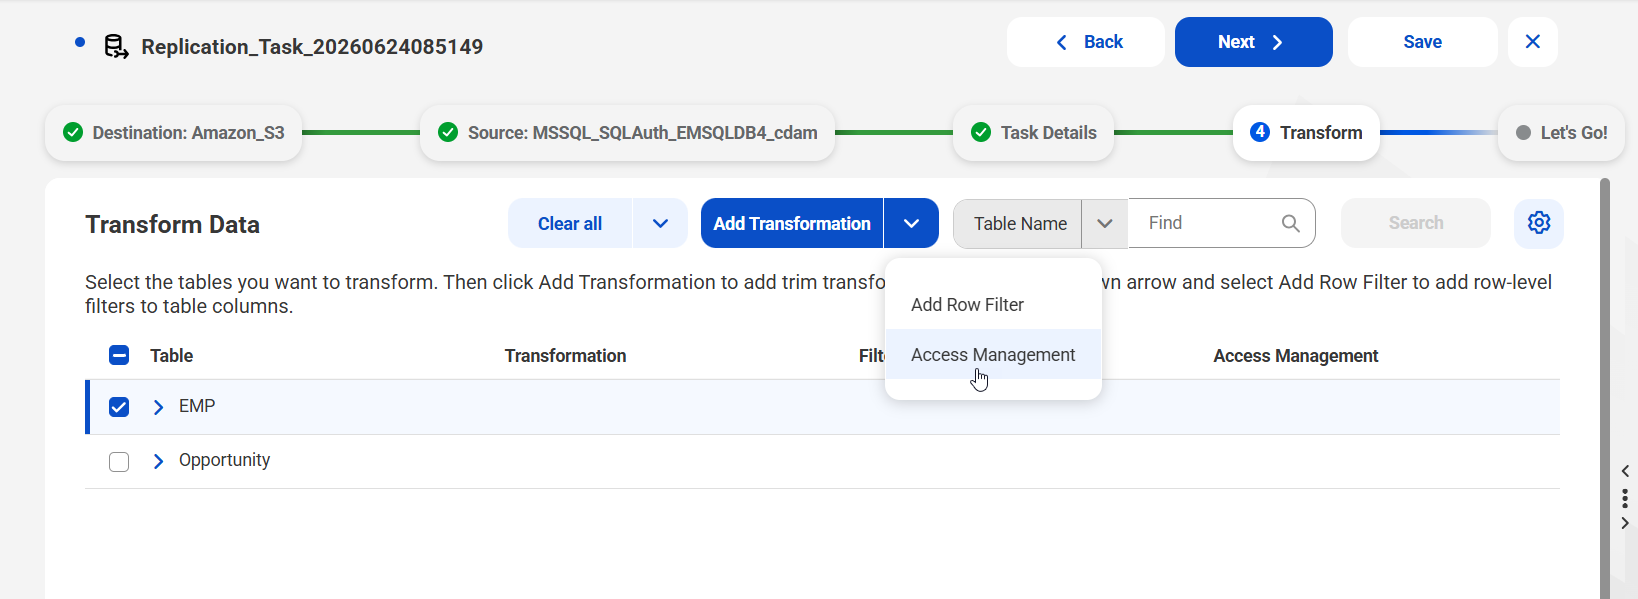Click the Opportunity table name
The image size is (1638, 599).
(224, 460)
